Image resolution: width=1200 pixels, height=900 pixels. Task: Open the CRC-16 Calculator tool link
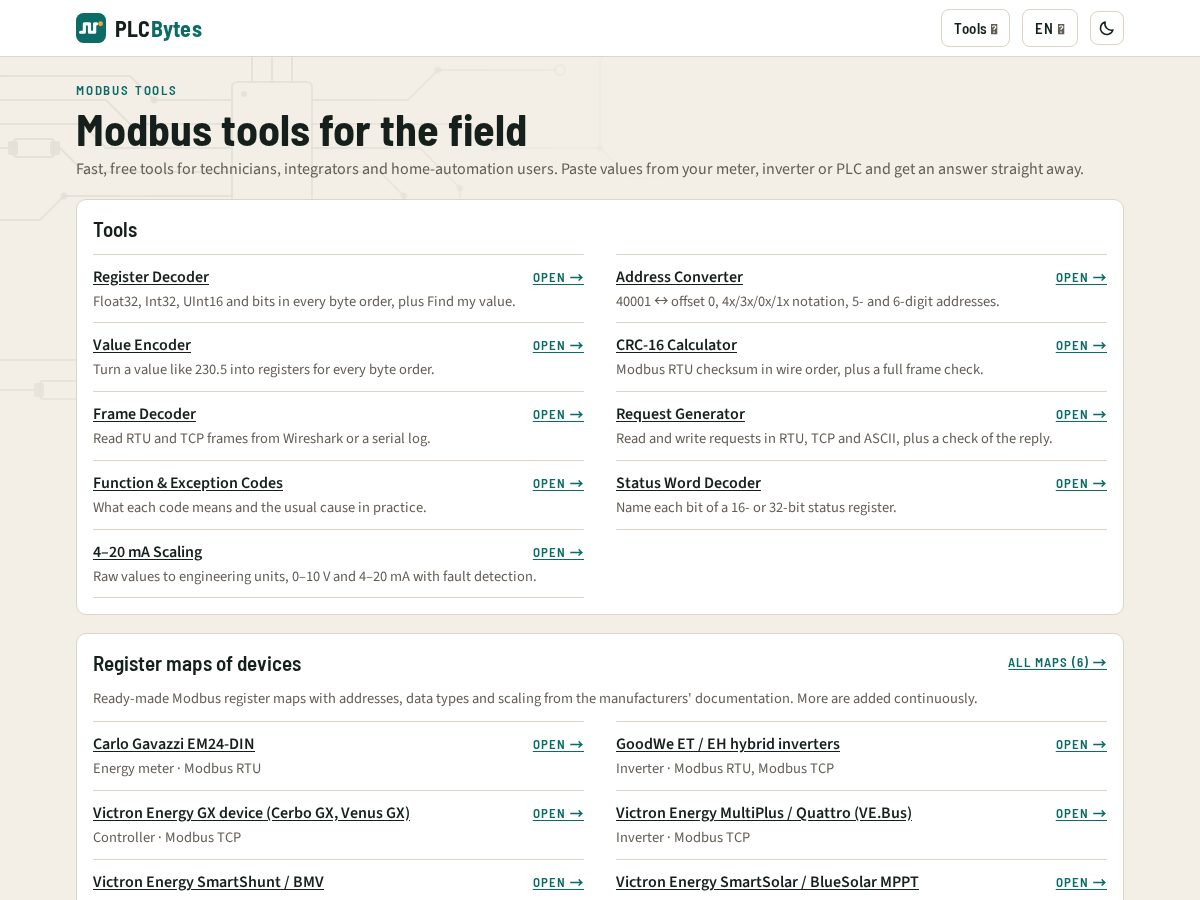pyautogui.click(x=676, y=345)
